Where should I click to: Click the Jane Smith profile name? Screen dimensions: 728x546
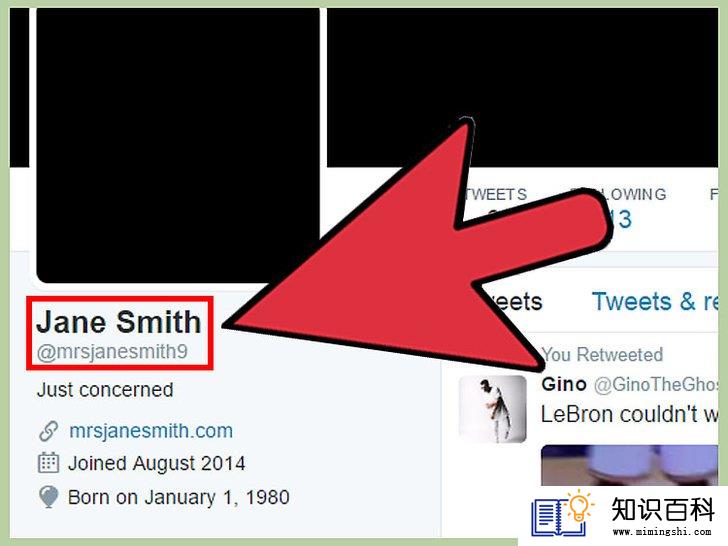(118, 321)
